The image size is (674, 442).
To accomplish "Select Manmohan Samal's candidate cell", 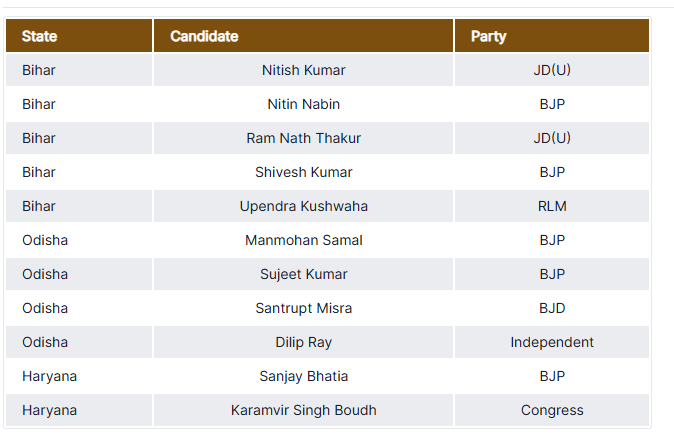I will pos(303,240).
